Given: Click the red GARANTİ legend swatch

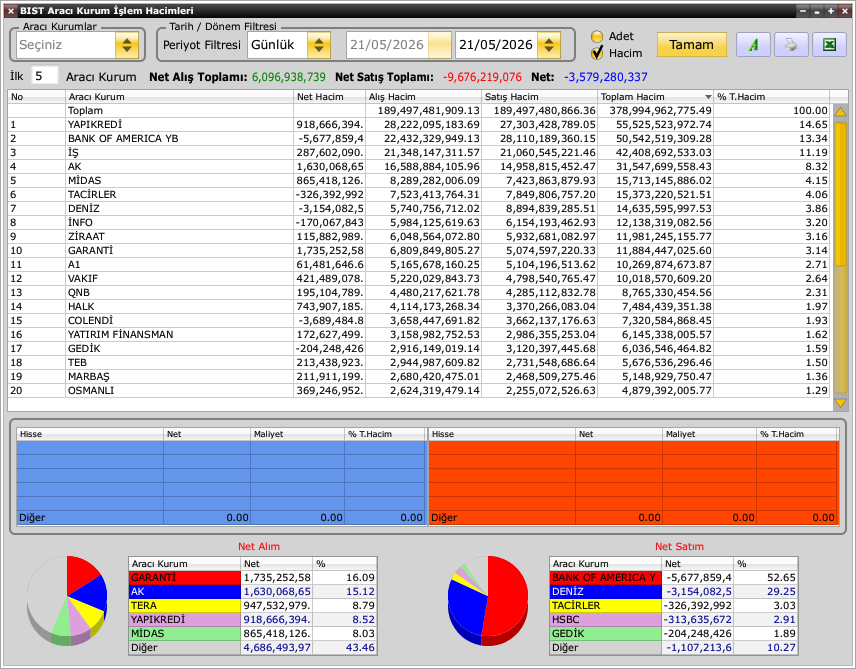Looking at the screenshot, I should coord(185,577).
